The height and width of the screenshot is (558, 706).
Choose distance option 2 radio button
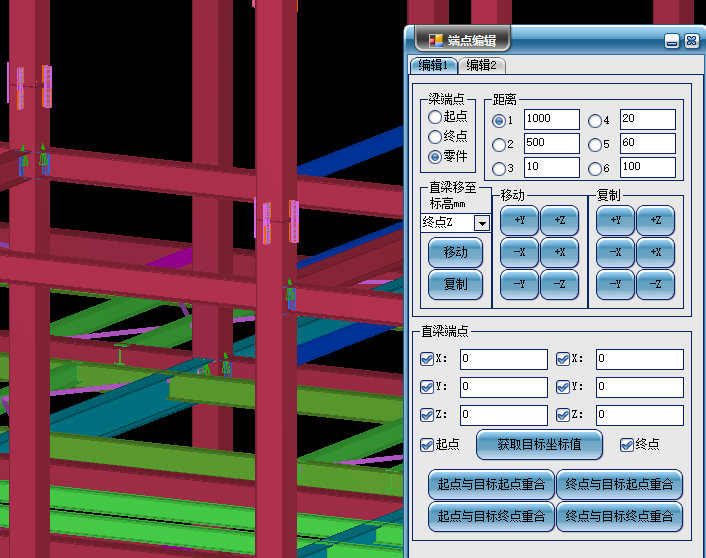click(499, 145)
